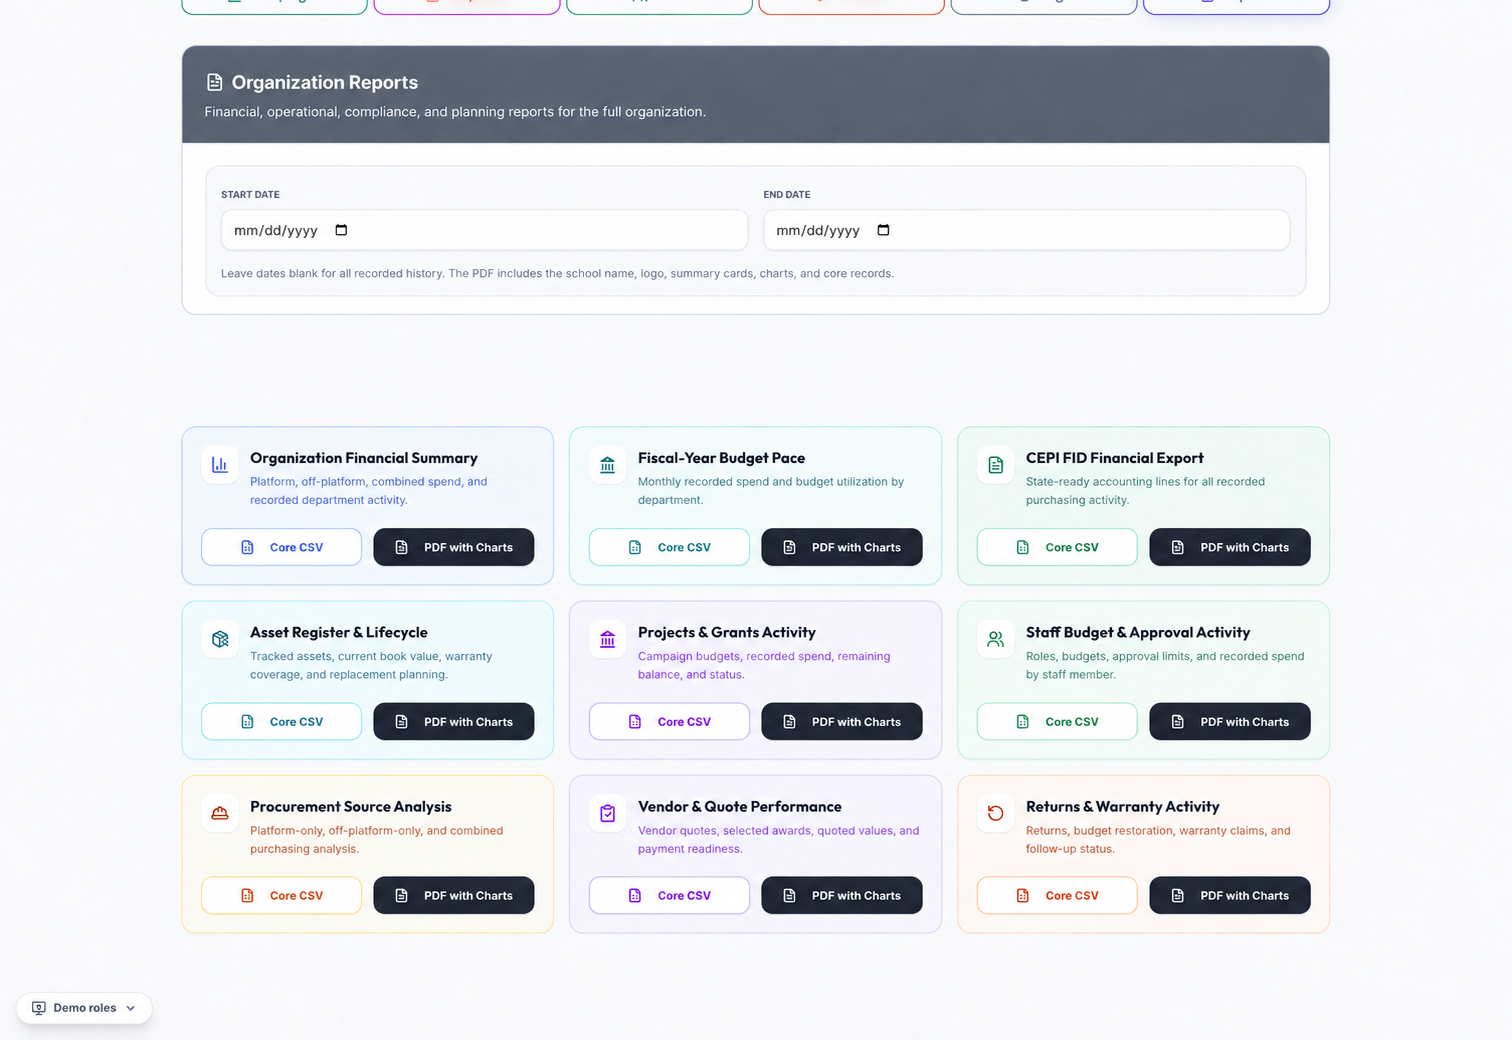Click the Fiscal-Year Budget Pace title
The image size is (1512, 1040).
tap(722, 458)
